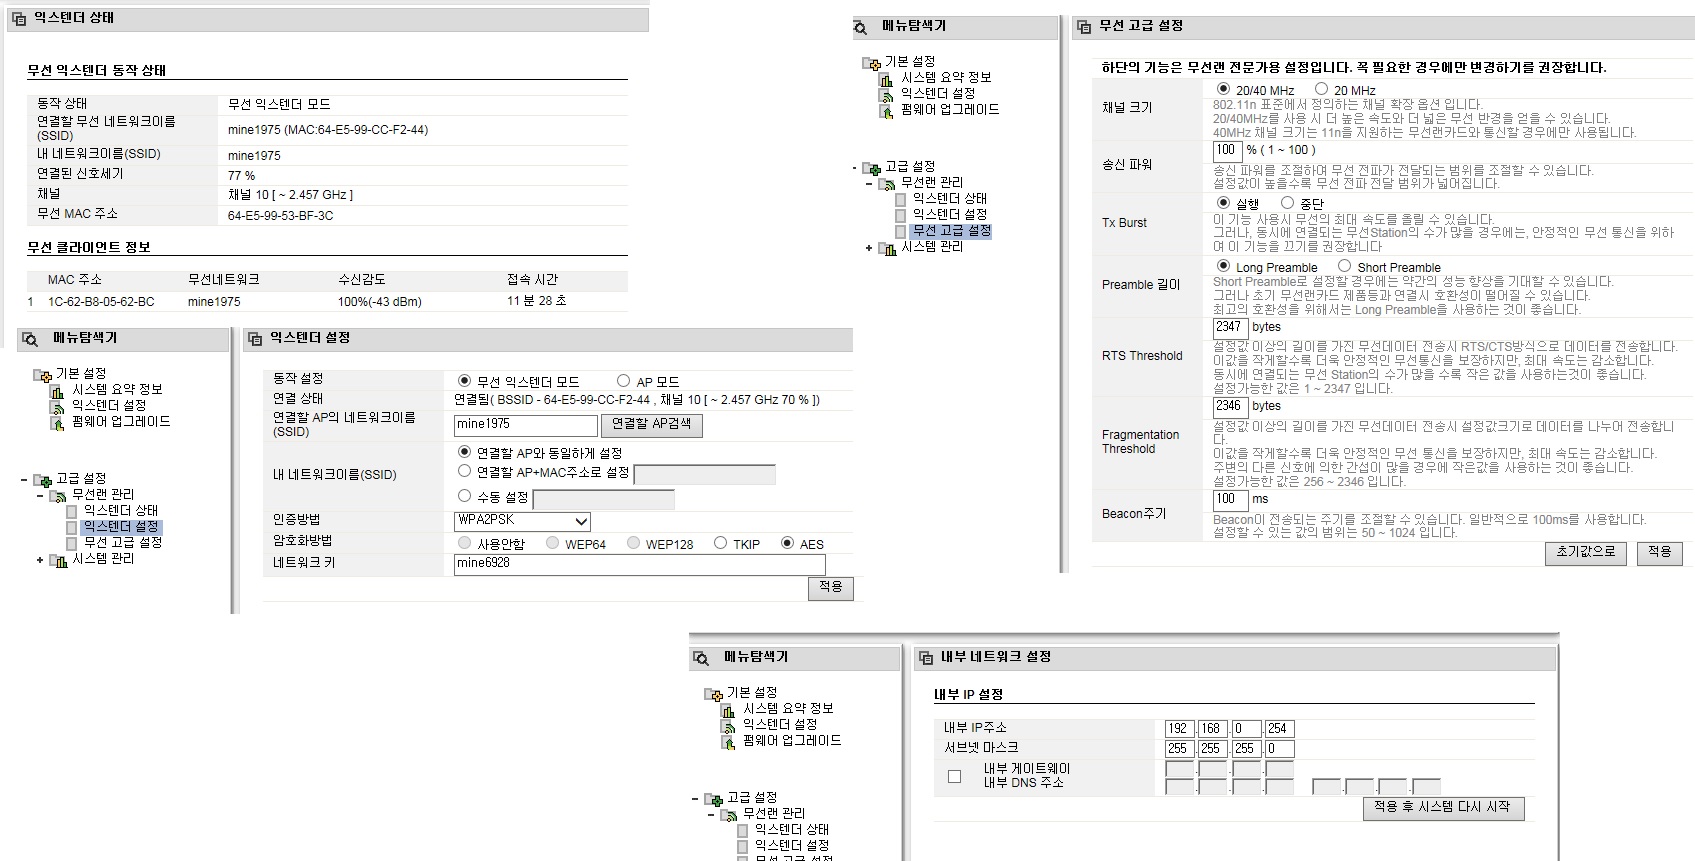
Task: Click the 펌웨어 업그레이드 icon beside the 무선 고급 설정 panel
Action: click(886, 110)
